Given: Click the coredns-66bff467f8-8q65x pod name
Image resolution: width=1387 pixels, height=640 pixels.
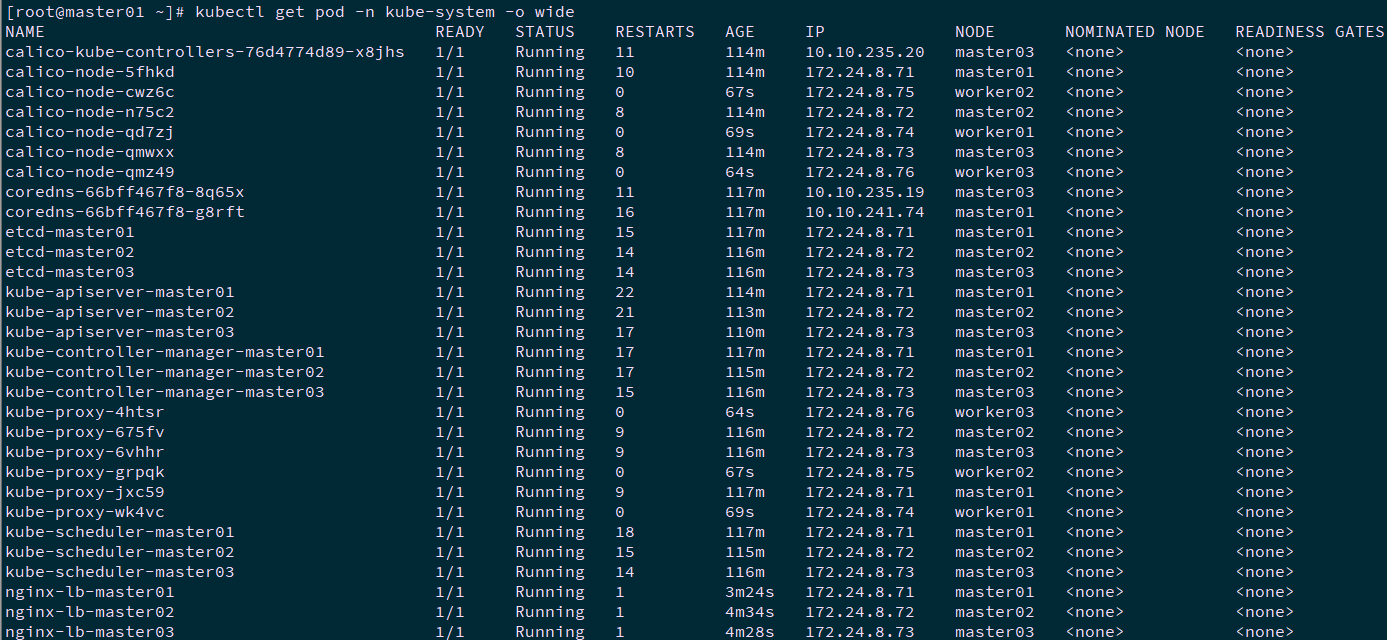Looking at the screenshot, I should coord(124,192).
